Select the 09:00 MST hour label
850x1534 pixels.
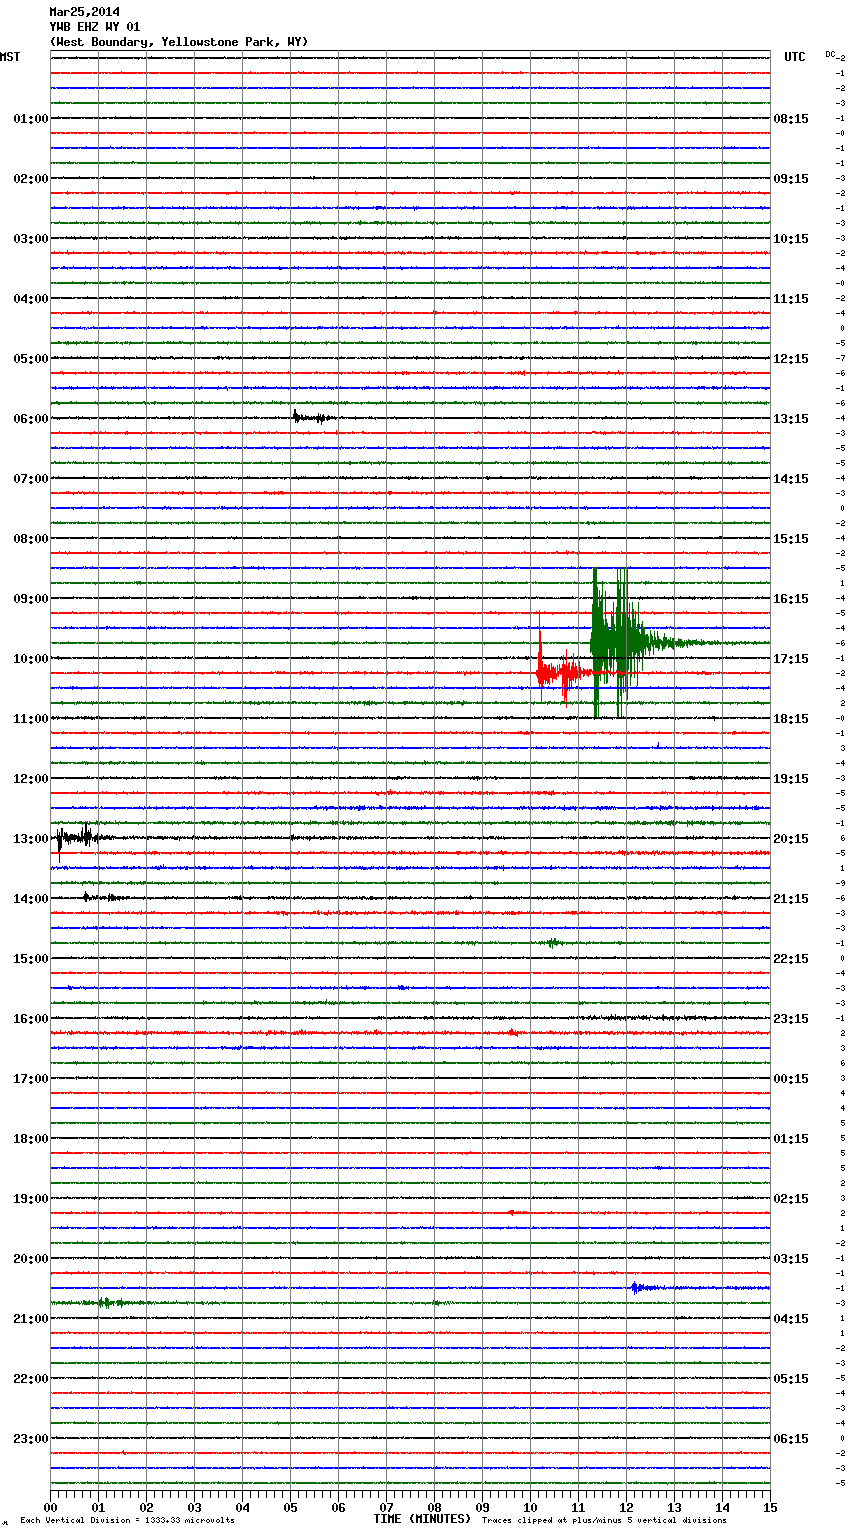point(30,599)
